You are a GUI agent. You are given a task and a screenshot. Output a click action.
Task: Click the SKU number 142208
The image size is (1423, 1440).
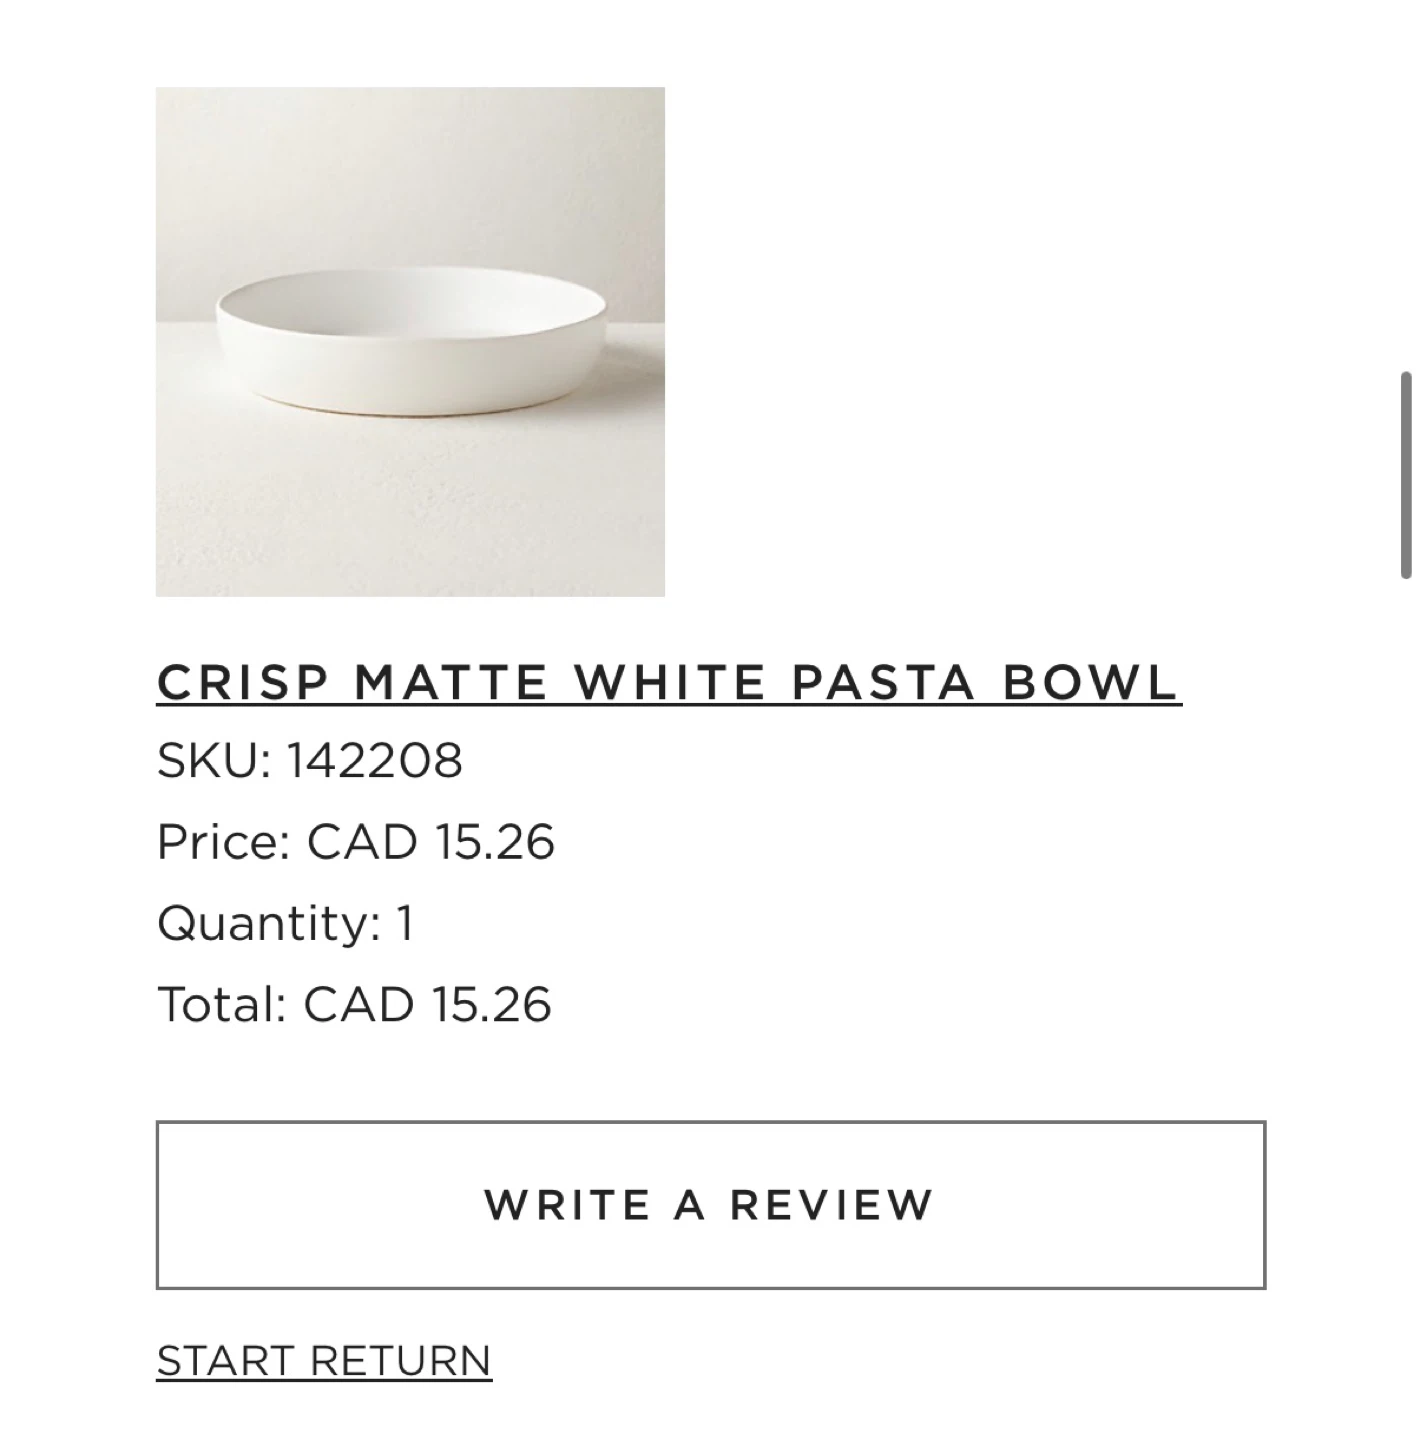coord(375,760)
